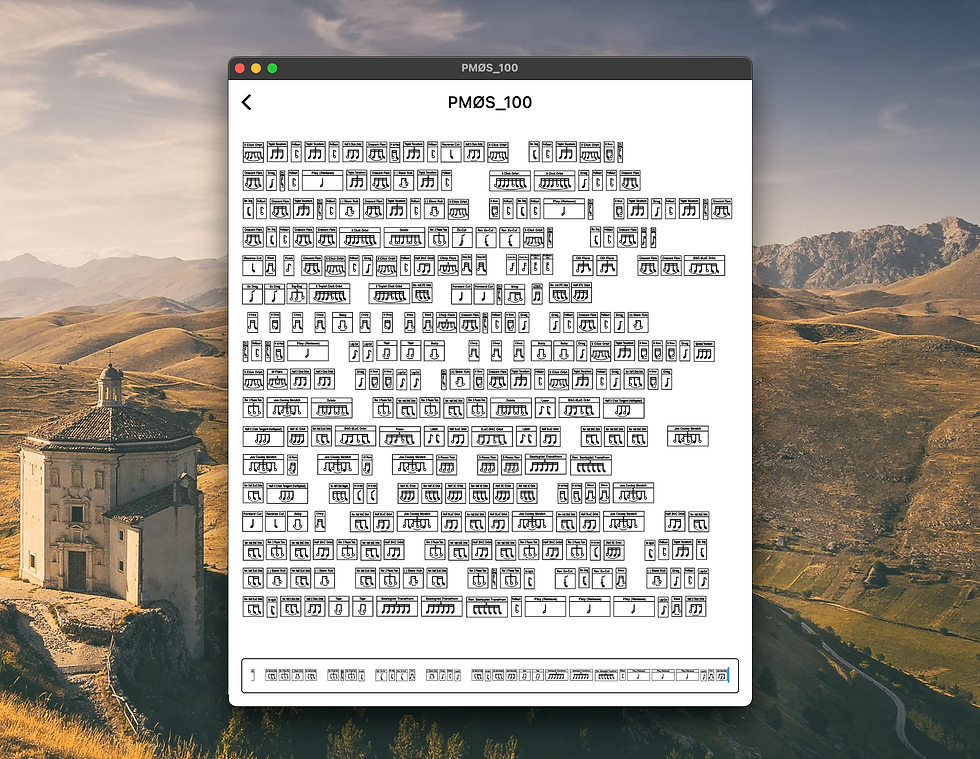Select the 5 Click Grid pattern tile
This screenshot has width=980, height=759.
251,150
